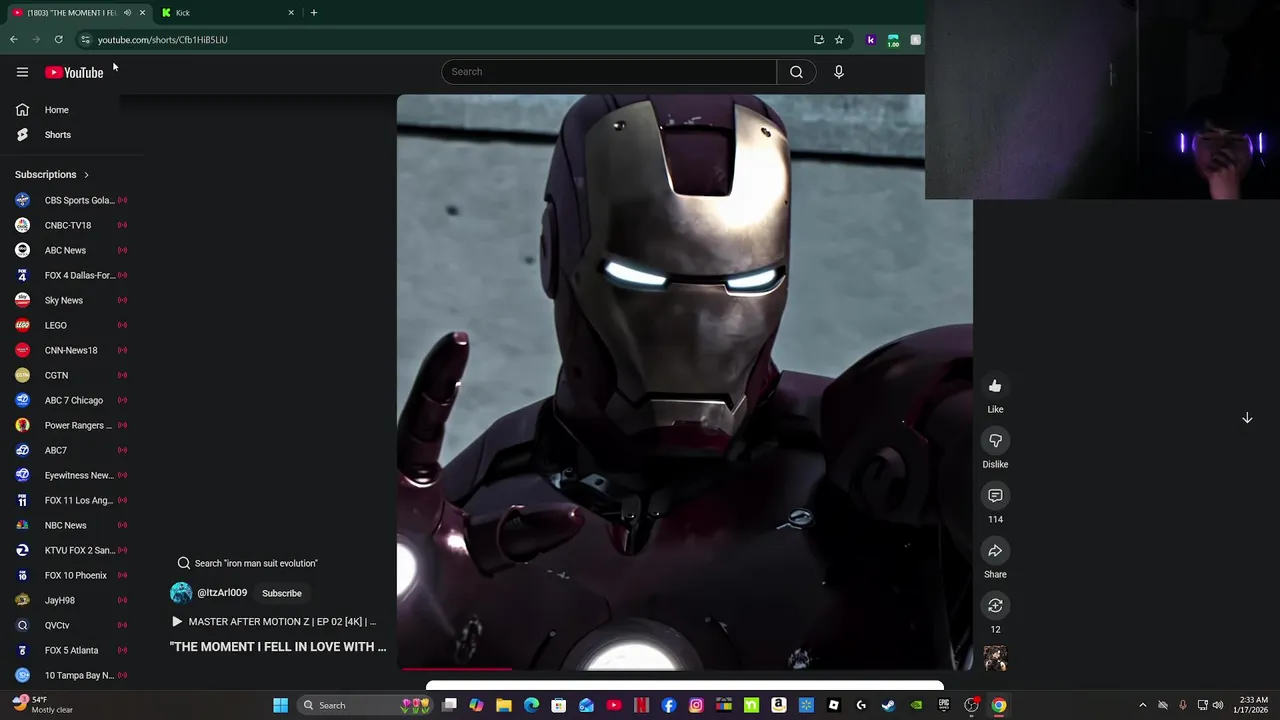Click the address bar URL
This screenshot has width=1280, height=720.
pyautogui.click(x=162, y=40)
